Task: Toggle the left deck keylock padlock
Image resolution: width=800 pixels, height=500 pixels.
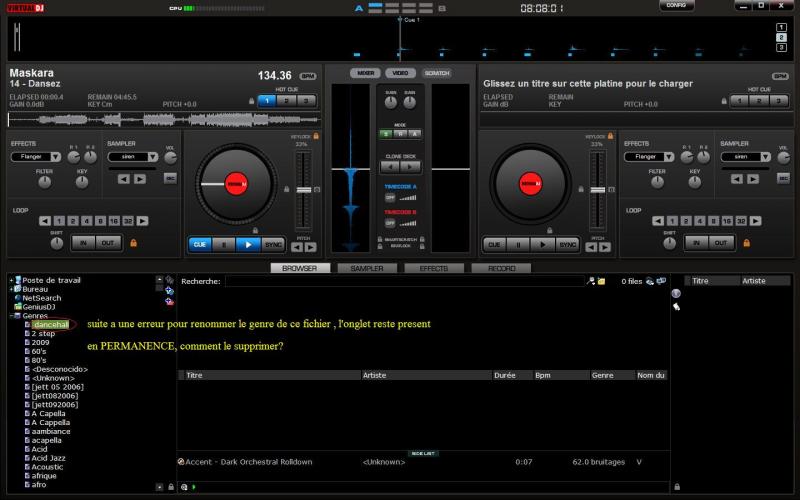Action: pos(316,136)
